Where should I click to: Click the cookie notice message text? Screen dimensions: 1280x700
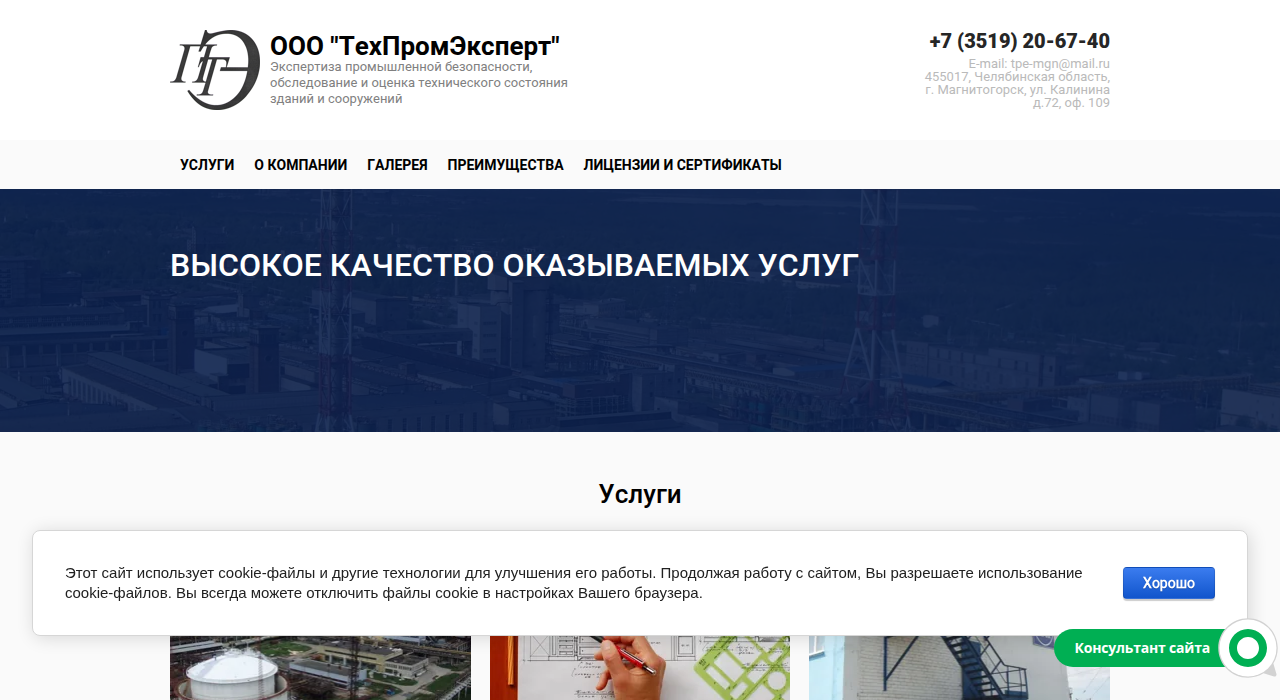[574, 583]
